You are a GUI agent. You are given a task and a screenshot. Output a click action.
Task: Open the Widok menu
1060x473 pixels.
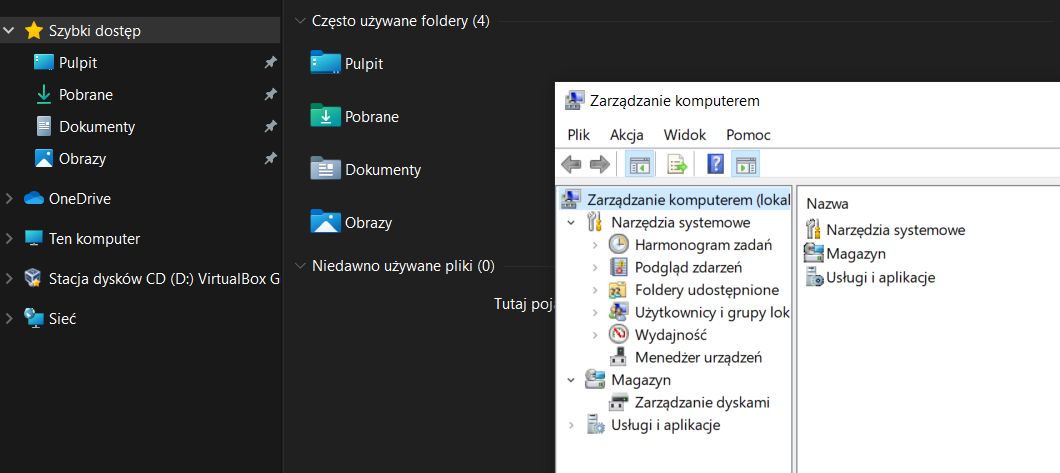click(685, 135)
